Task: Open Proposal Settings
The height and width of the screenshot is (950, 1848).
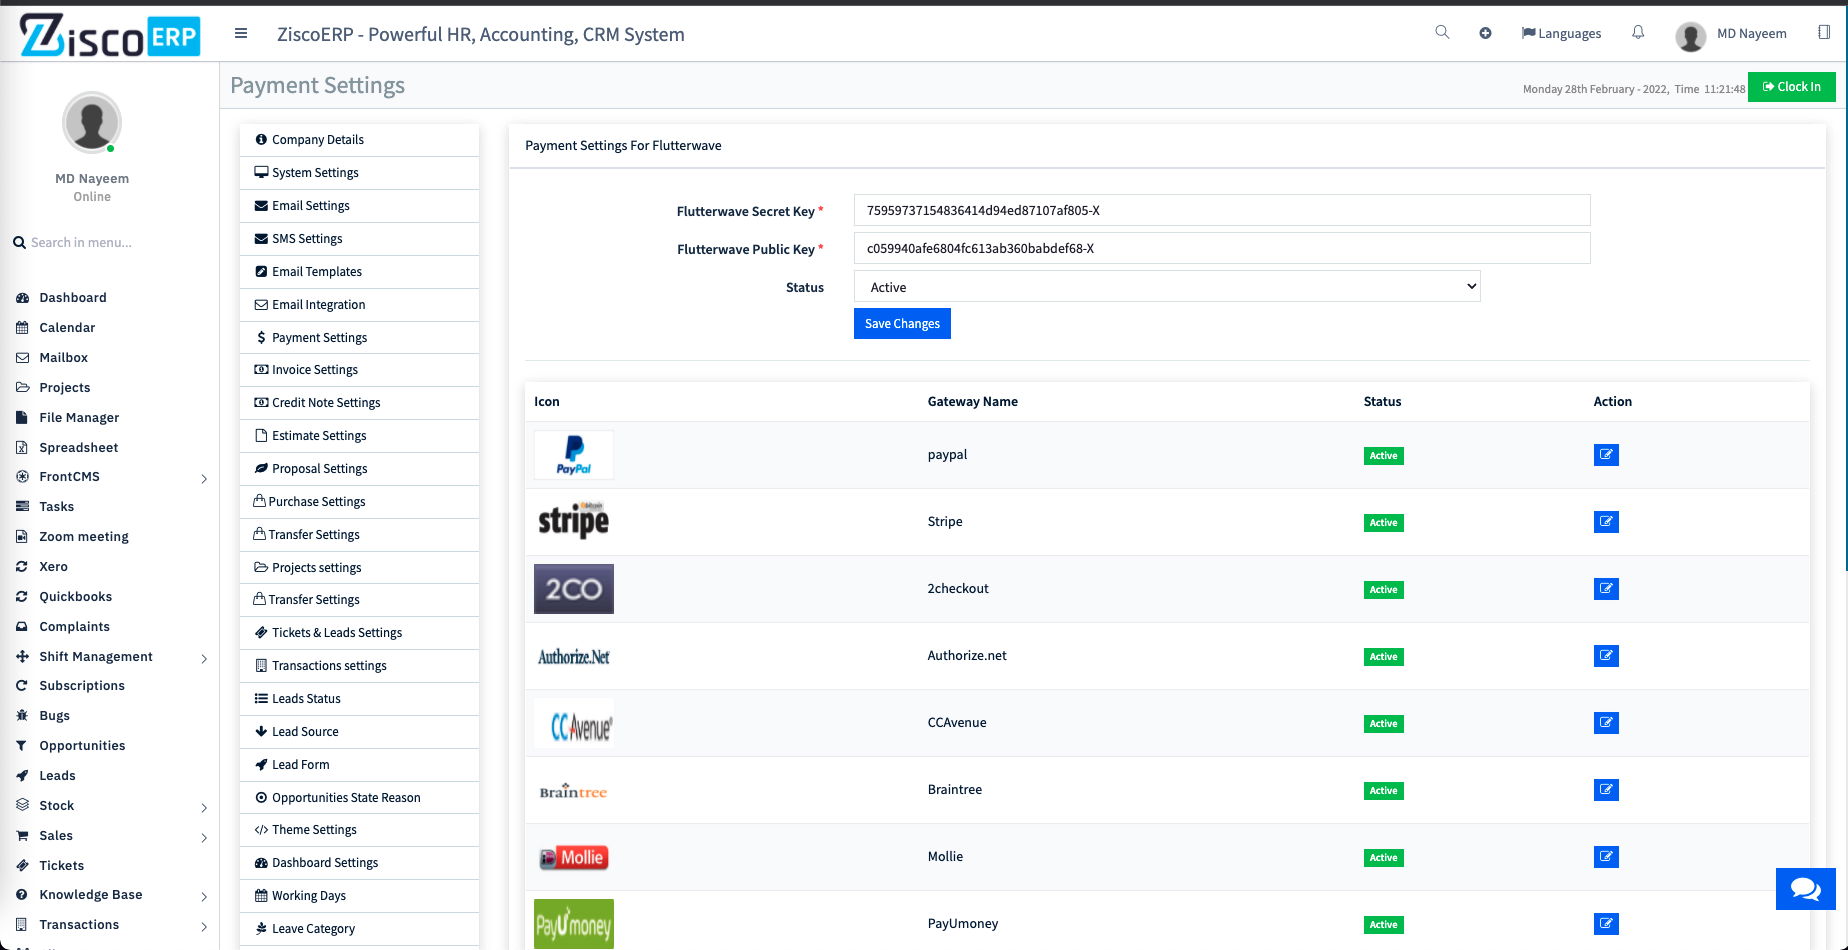Action: pos(360,469)
